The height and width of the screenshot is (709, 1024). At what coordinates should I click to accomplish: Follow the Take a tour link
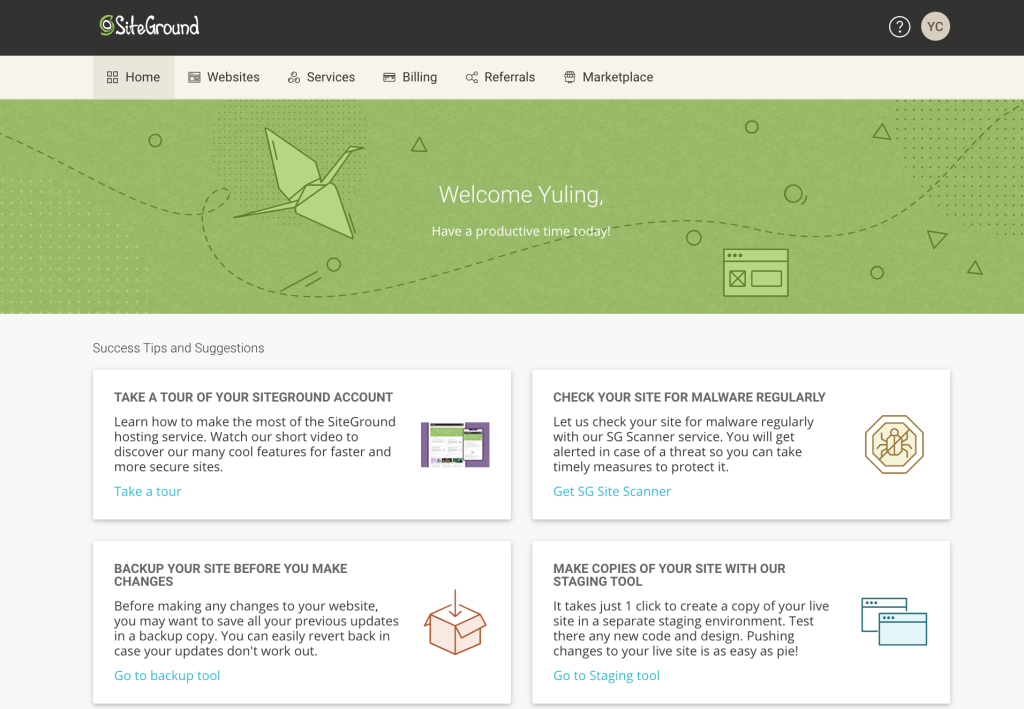[x=148, y=492]
